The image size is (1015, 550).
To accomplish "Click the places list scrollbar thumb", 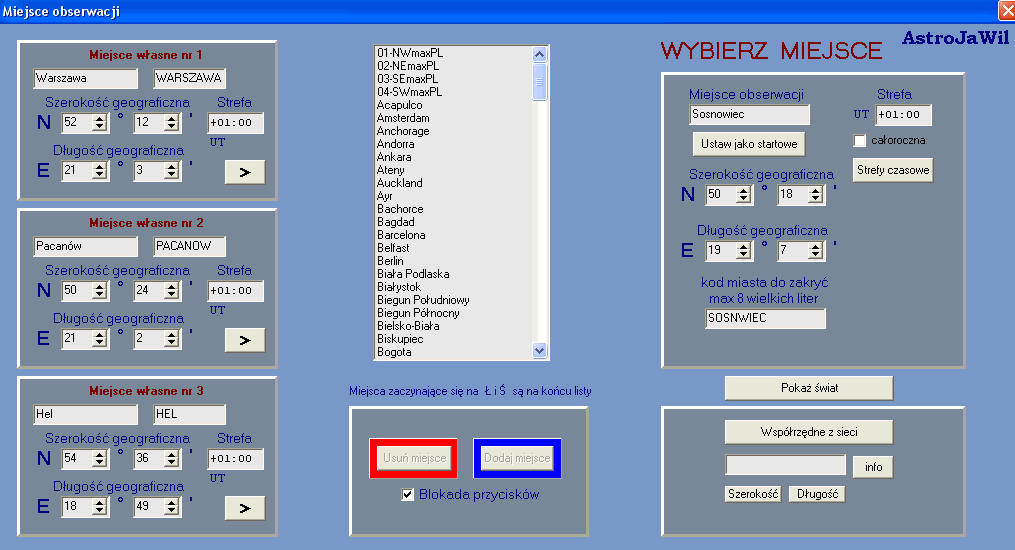I will (540, 82).
